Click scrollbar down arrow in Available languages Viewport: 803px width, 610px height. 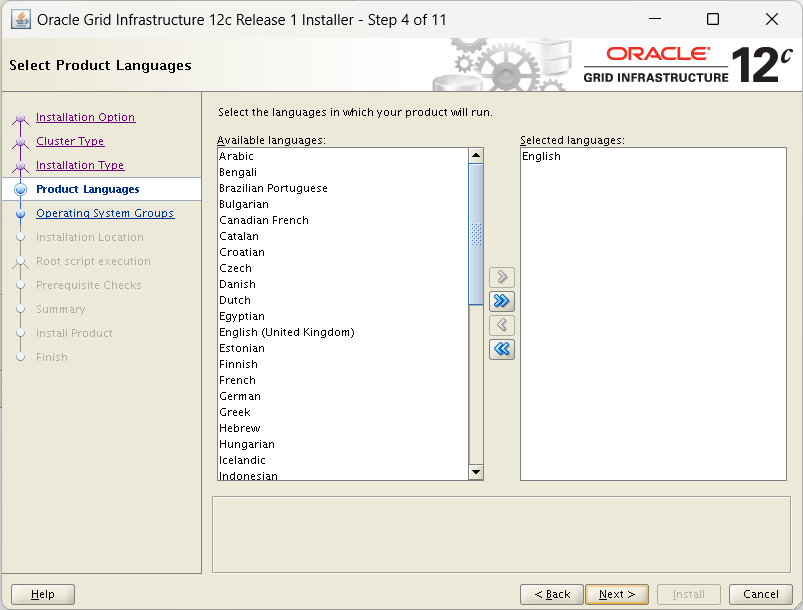tap(476, 472)
